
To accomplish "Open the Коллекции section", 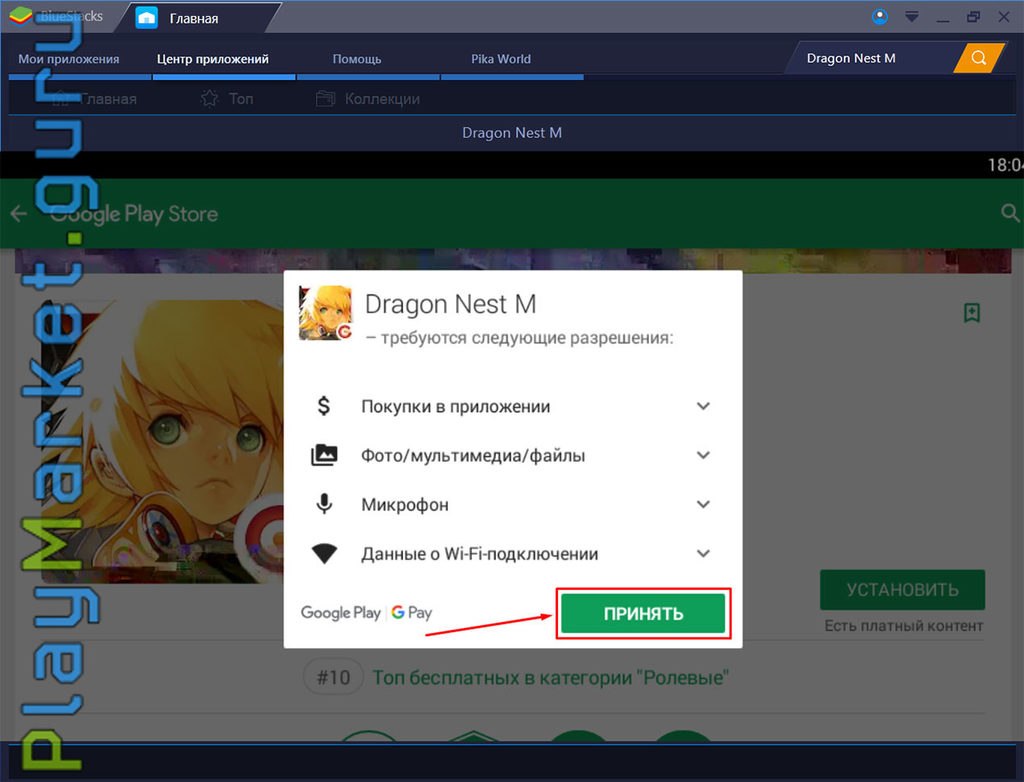I will tap(368, 99).
